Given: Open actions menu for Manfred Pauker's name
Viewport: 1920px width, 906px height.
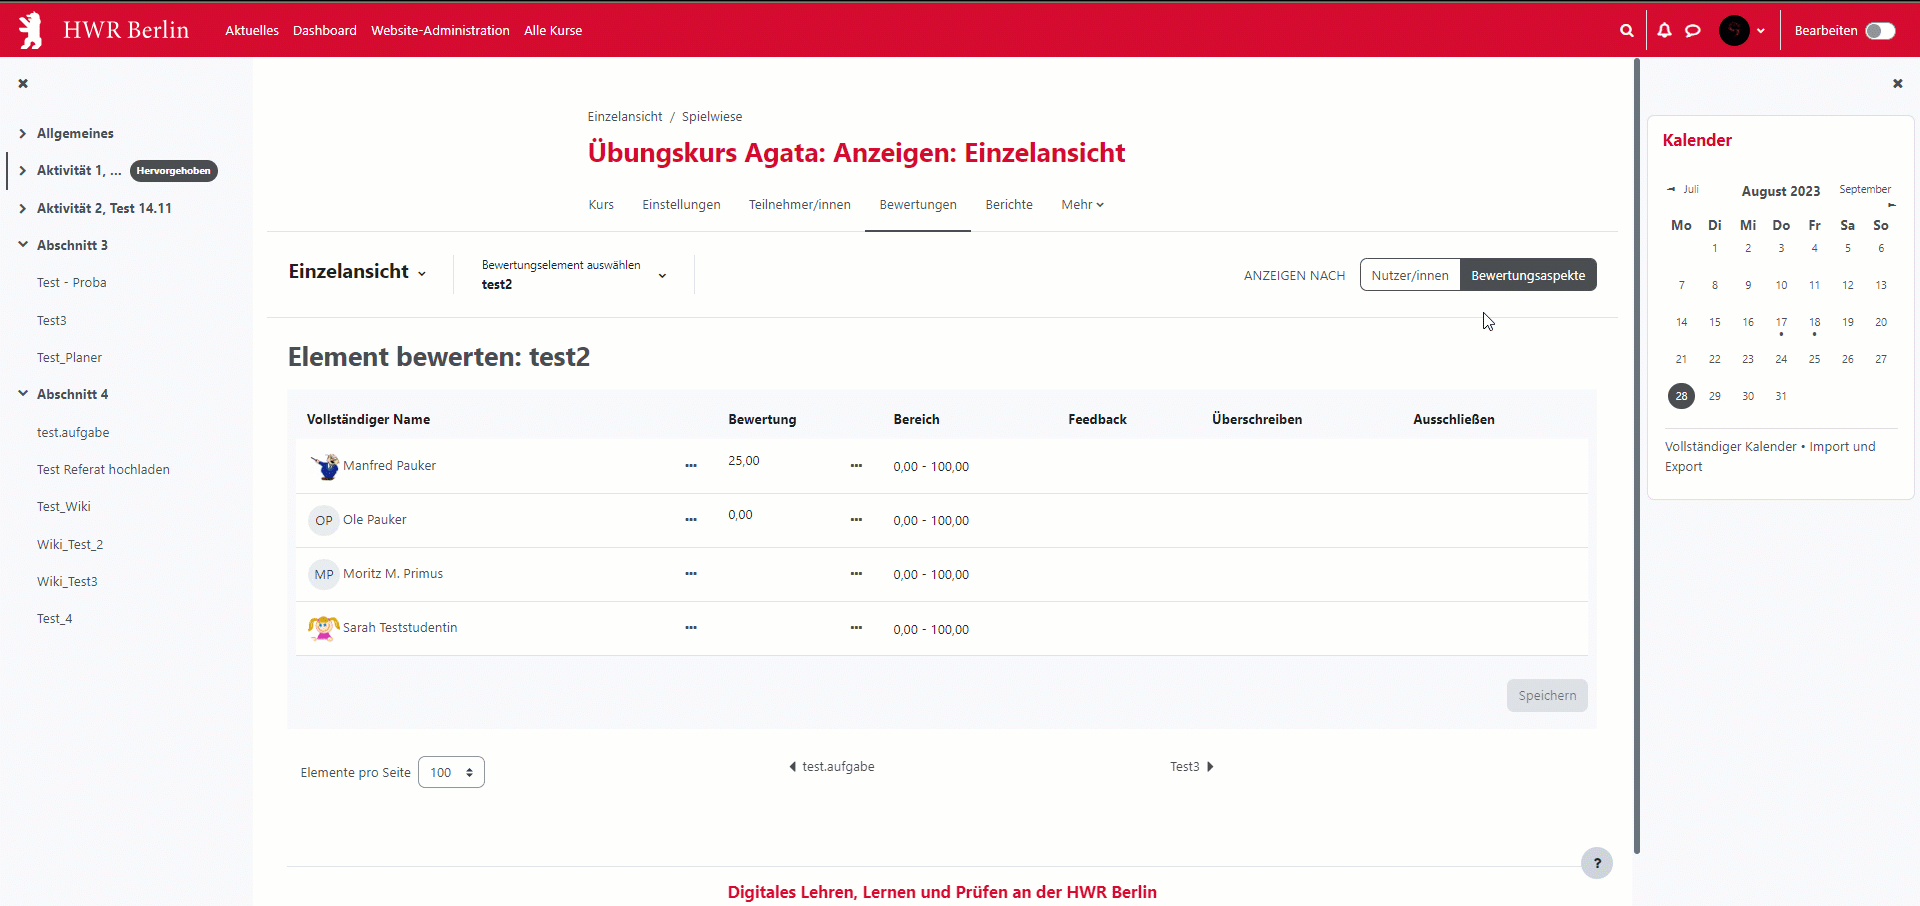Looking at the screenshot, I should point(690,466).
